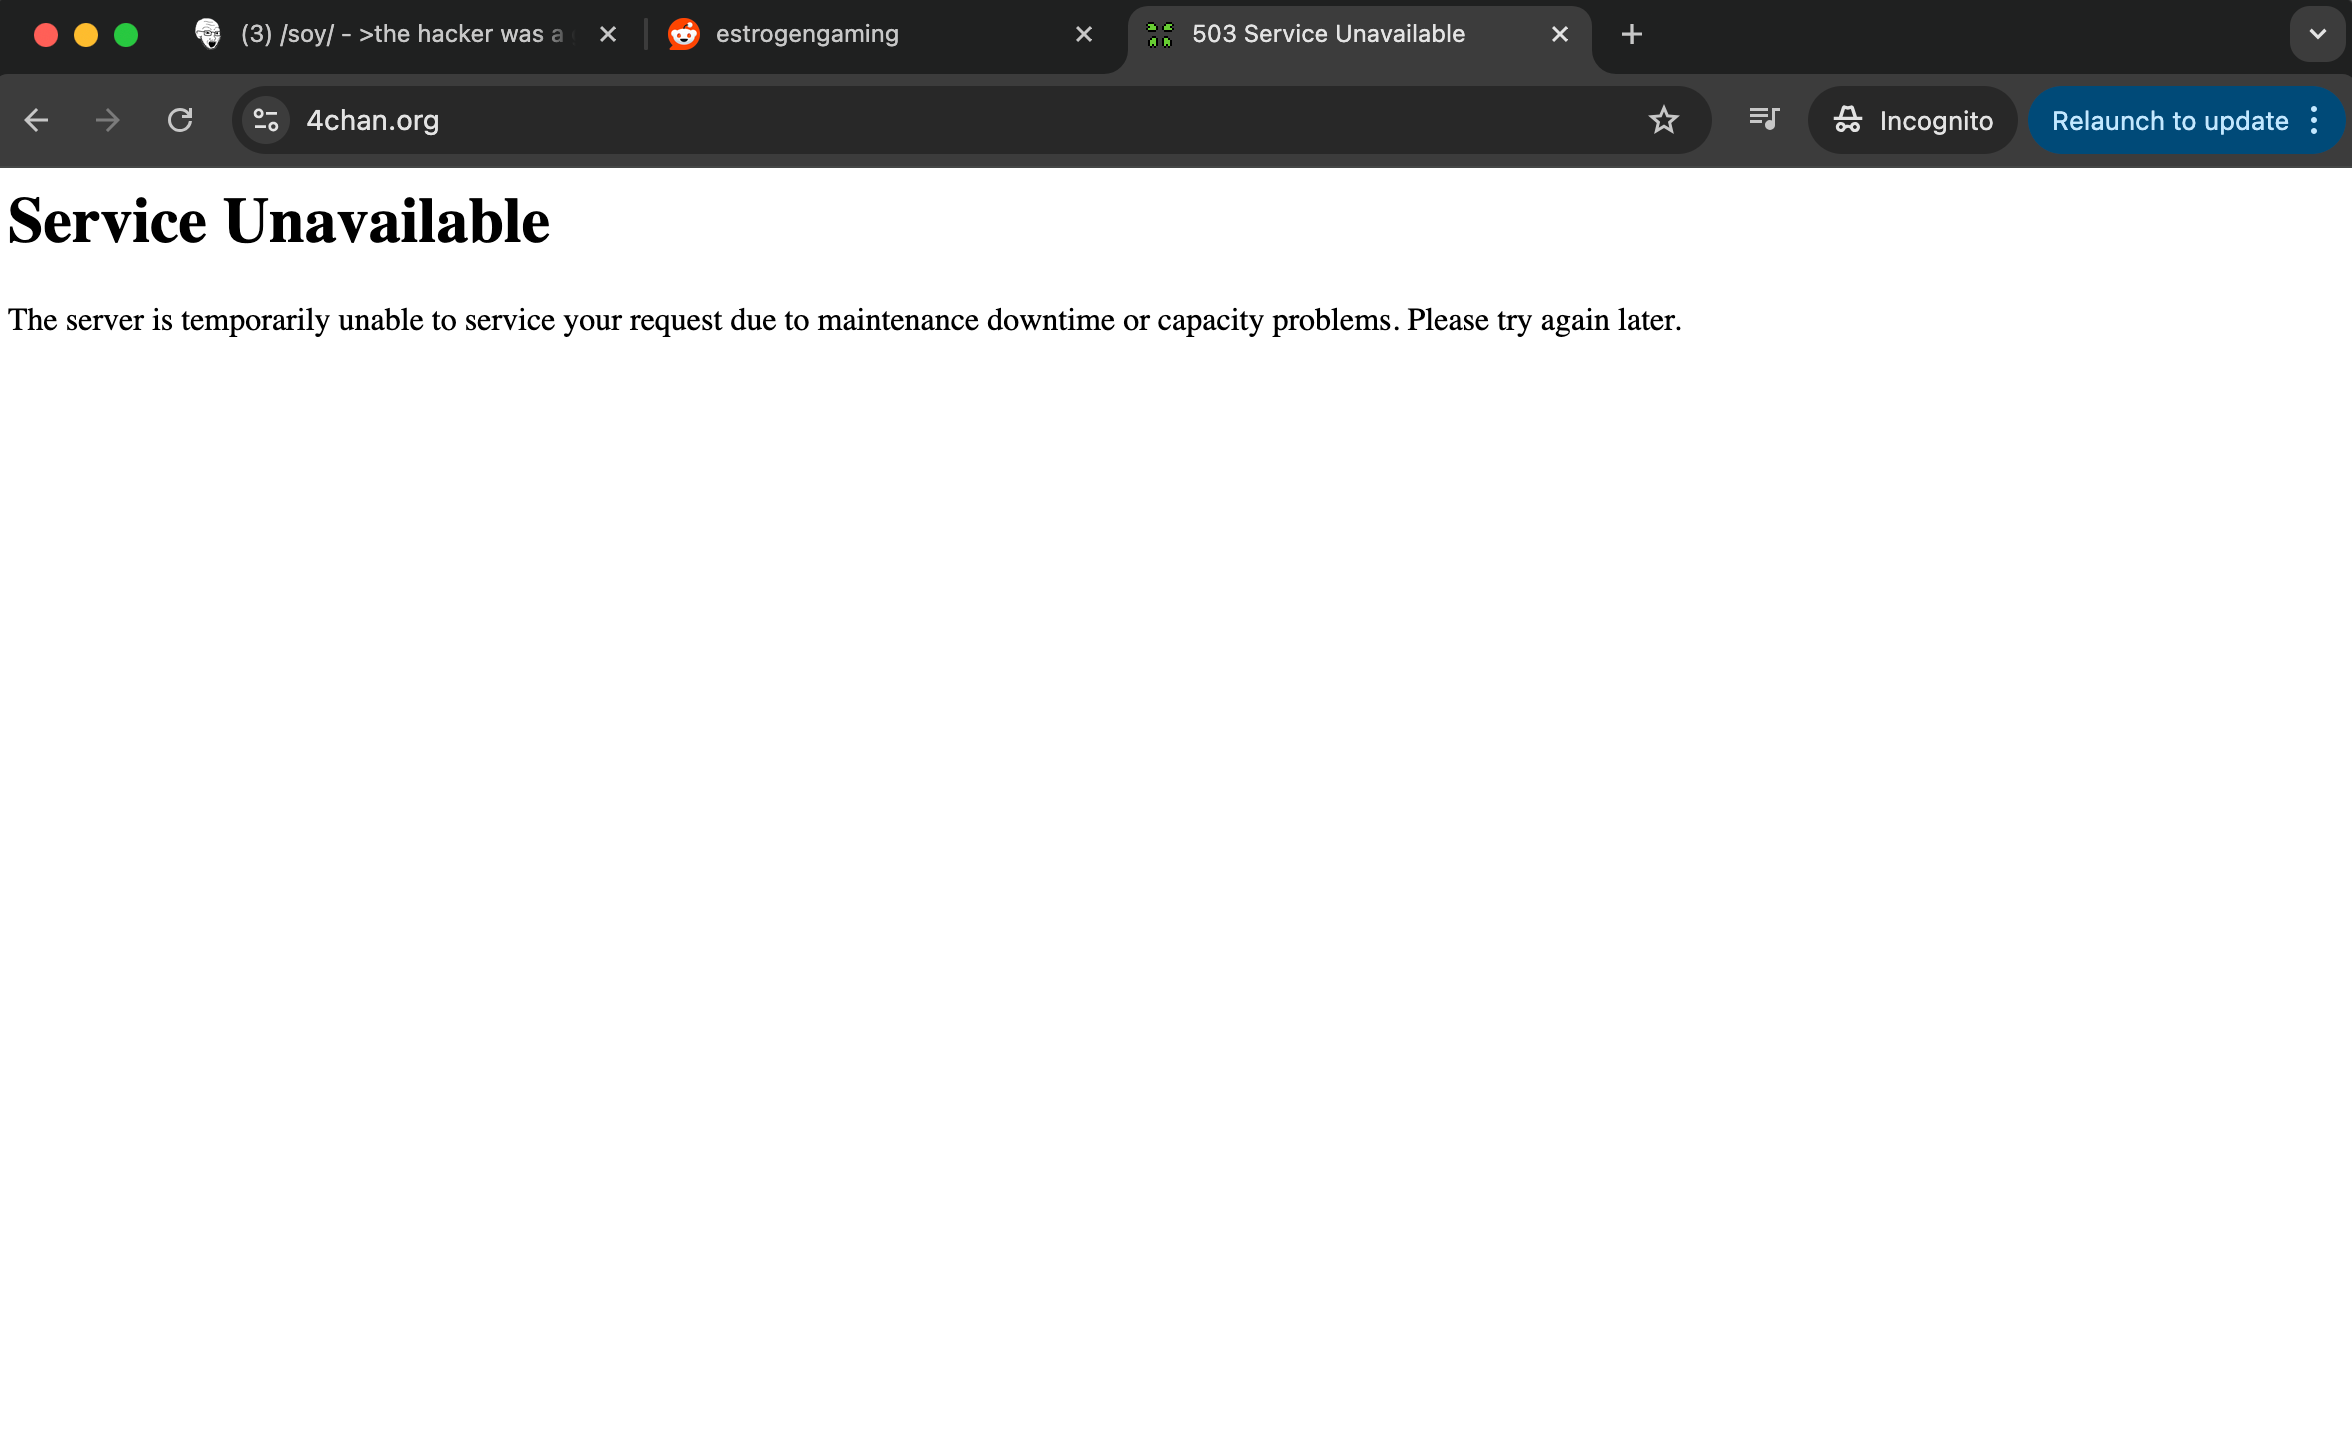This screenshot has height=1450, width=2352.
Task: Click Relaunch to update button
Action: coord(2169,120)
